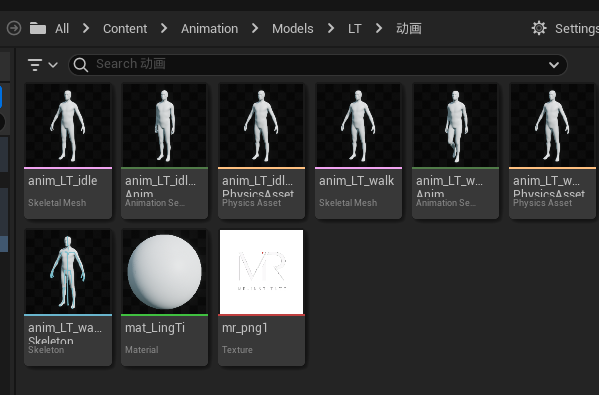
Task: Expand chevron after Models breadcrumb
Action: point(330,28)
